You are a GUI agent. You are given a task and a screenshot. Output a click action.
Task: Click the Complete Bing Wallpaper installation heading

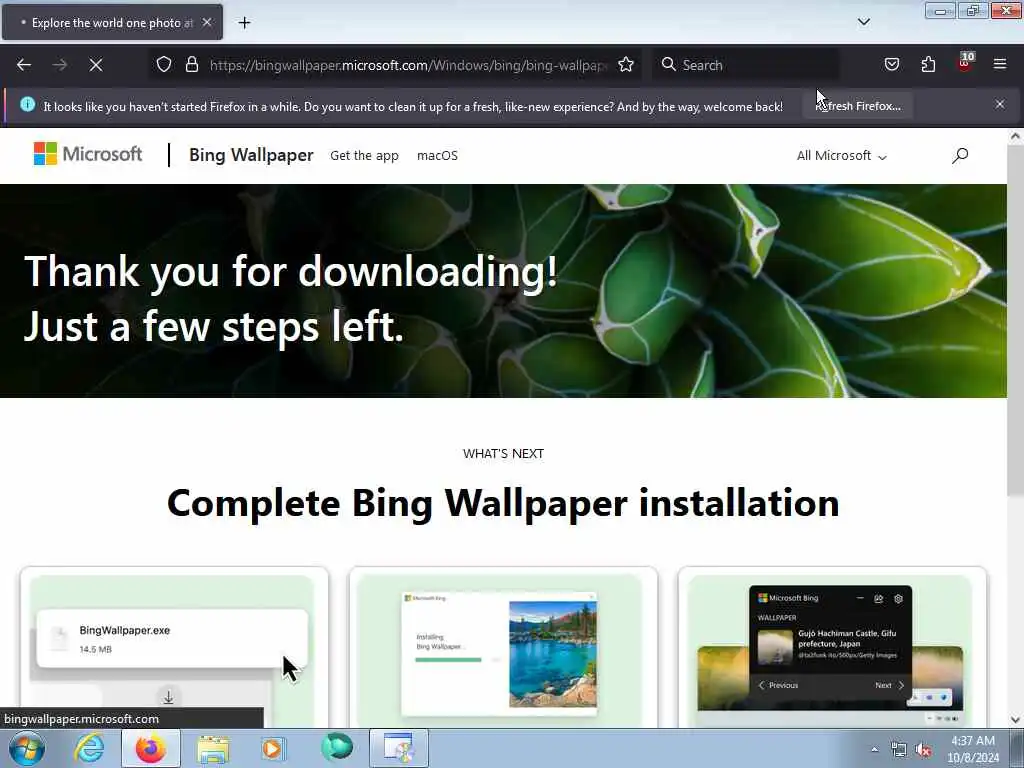tap(503, 503)
